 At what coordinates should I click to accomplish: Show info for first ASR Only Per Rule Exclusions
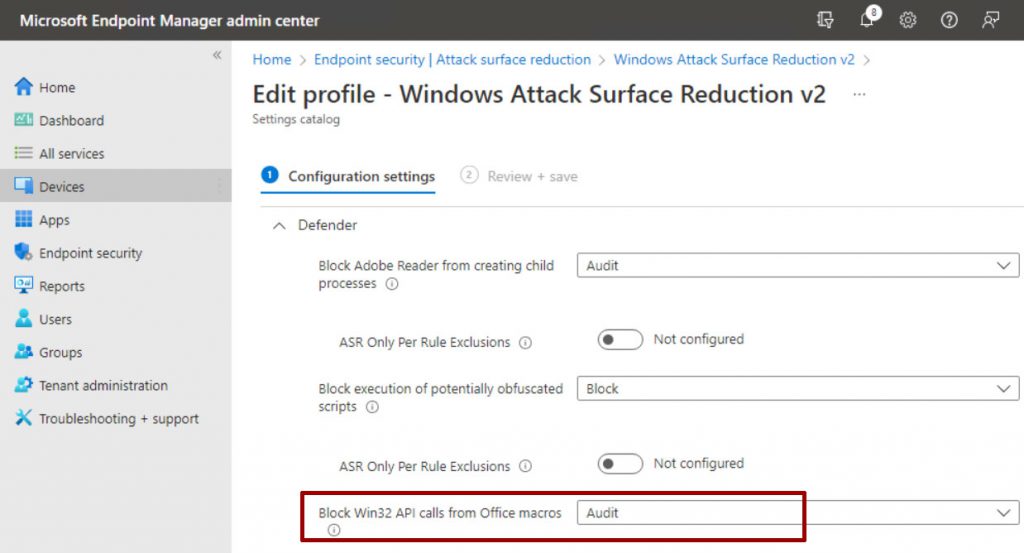point(525,342)
